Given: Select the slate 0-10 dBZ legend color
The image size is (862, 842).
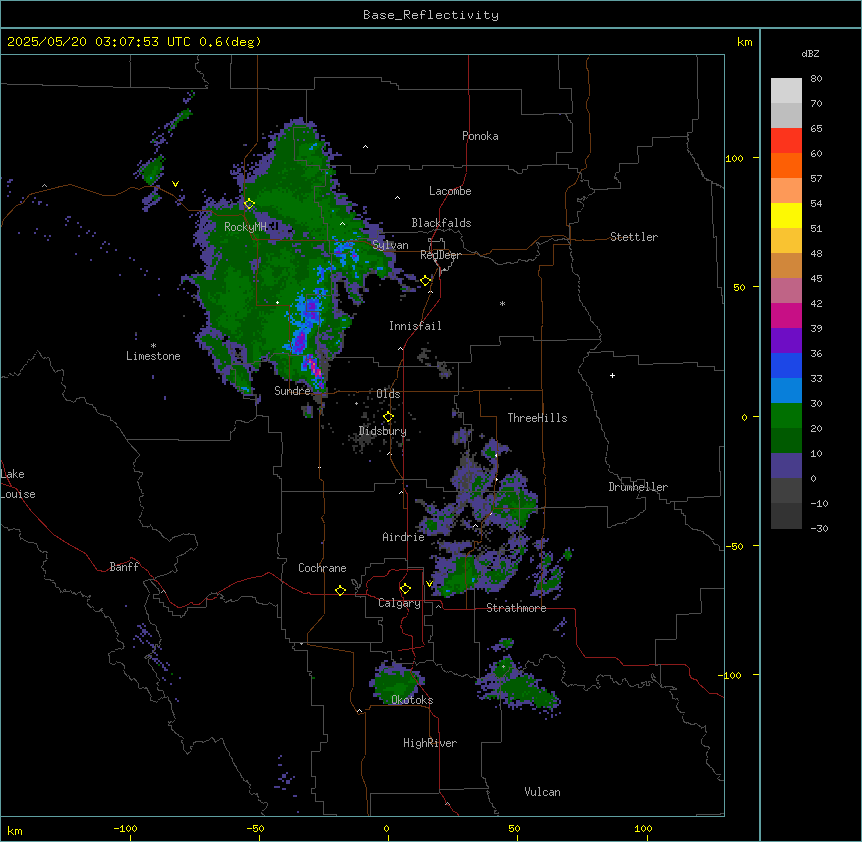Looking at the screenshot, I should pos(786,466).
